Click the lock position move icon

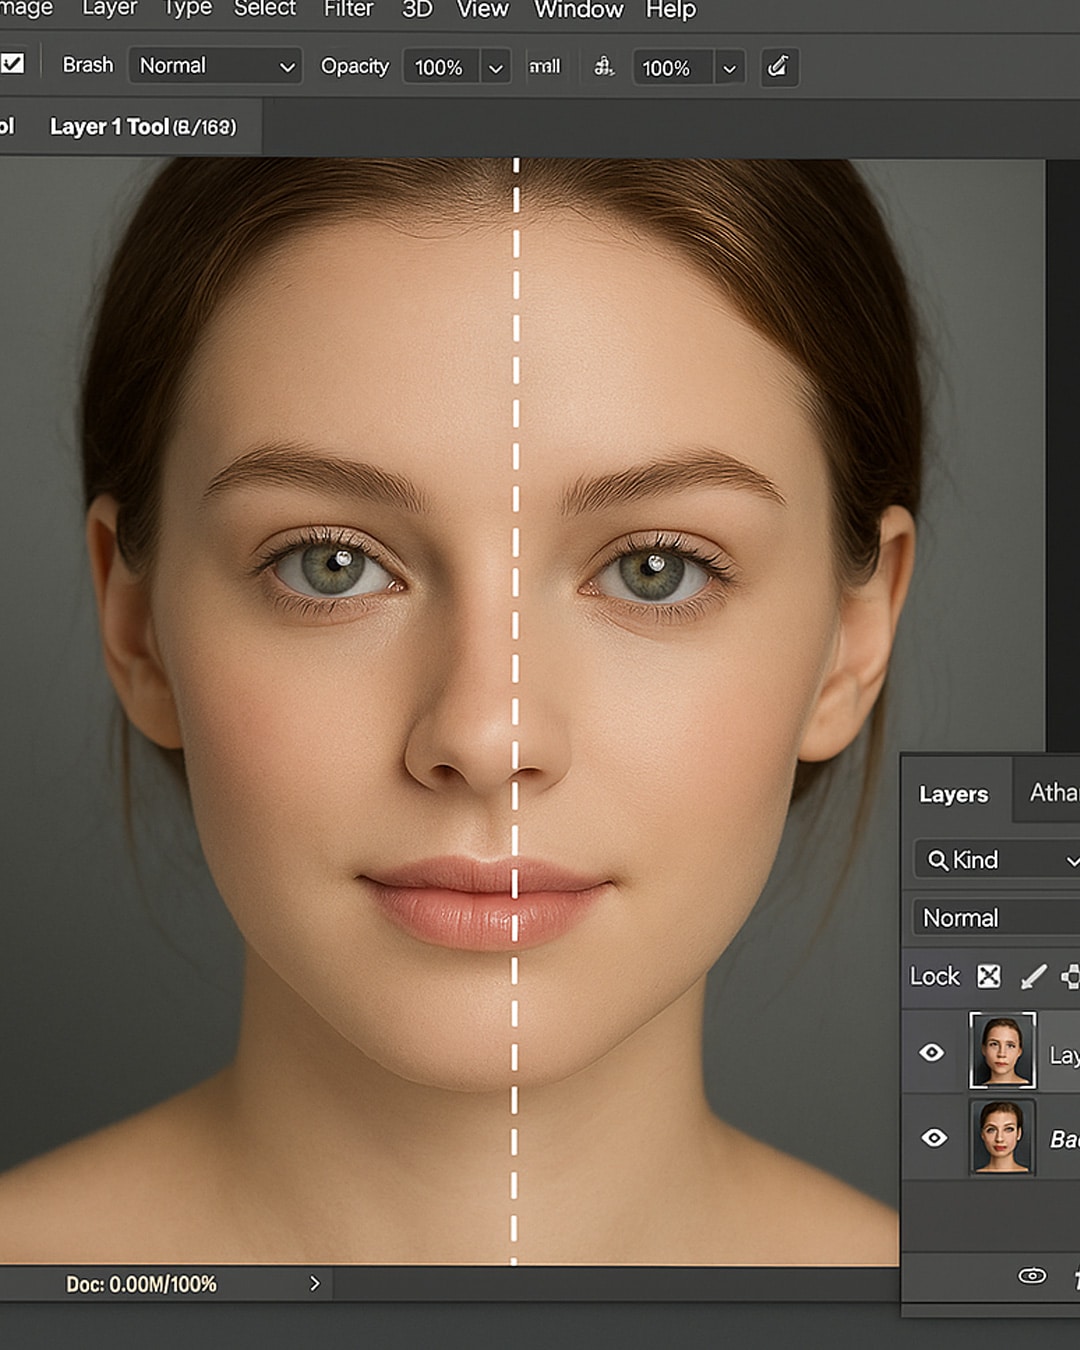pyautogui.click(x=1071, y=976)
